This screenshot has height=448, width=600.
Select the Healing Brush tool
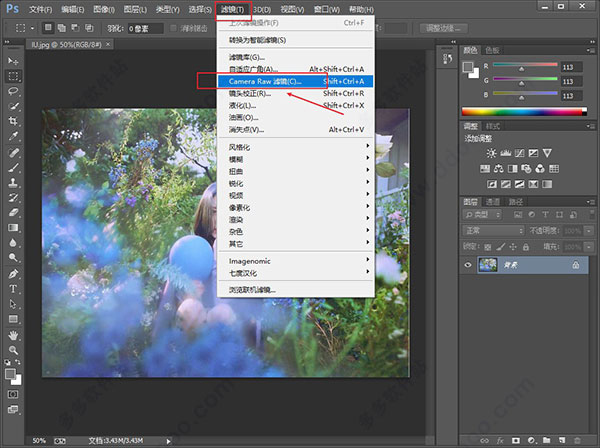13,153
